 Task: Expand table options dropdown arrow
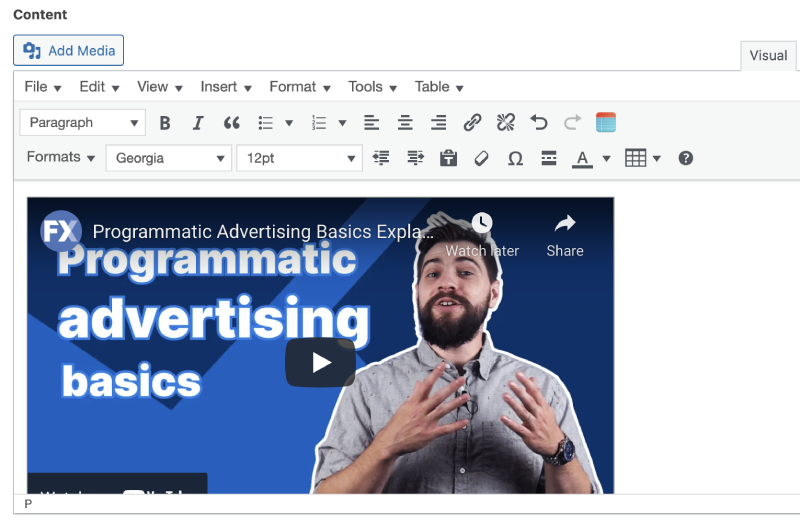(657, 158)
